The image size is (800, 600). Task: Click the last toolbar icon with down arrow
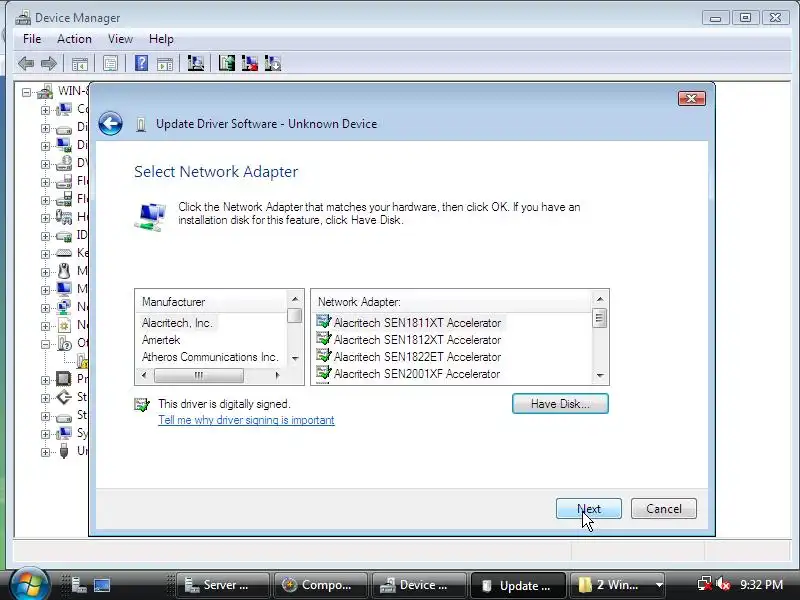point(273,63)
